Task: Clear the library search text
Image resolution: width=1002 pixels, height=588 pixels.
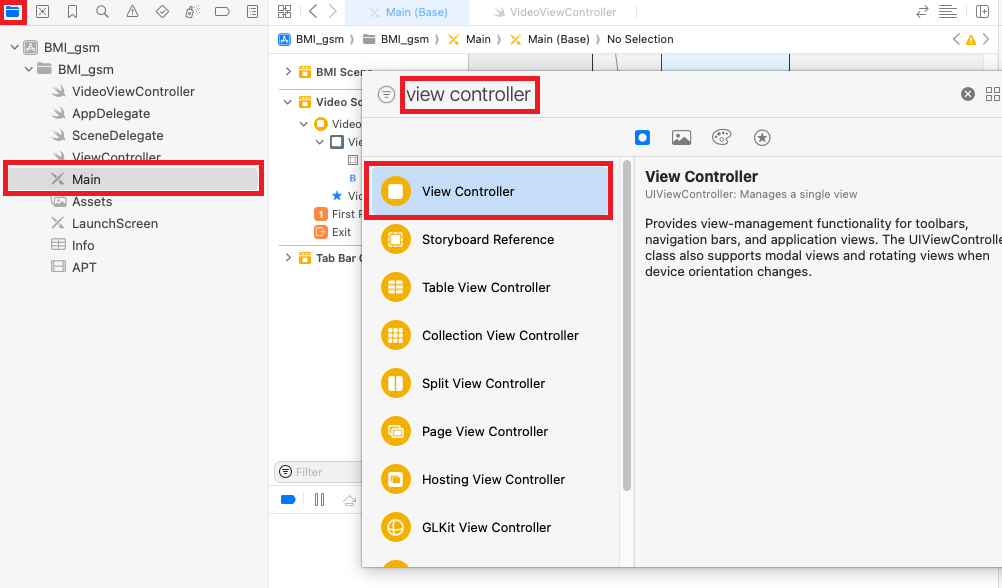Action: click(967, 94)
